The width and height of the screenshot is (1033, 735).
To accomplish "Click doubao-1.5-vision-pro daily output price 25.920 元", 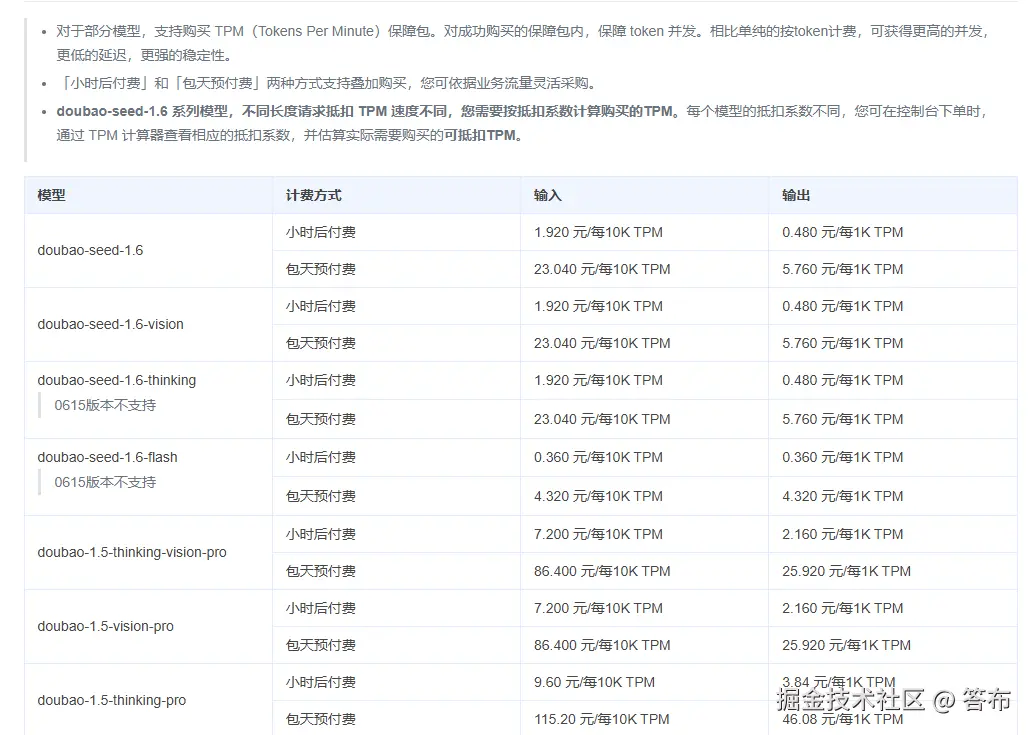I will coord(847,645).
